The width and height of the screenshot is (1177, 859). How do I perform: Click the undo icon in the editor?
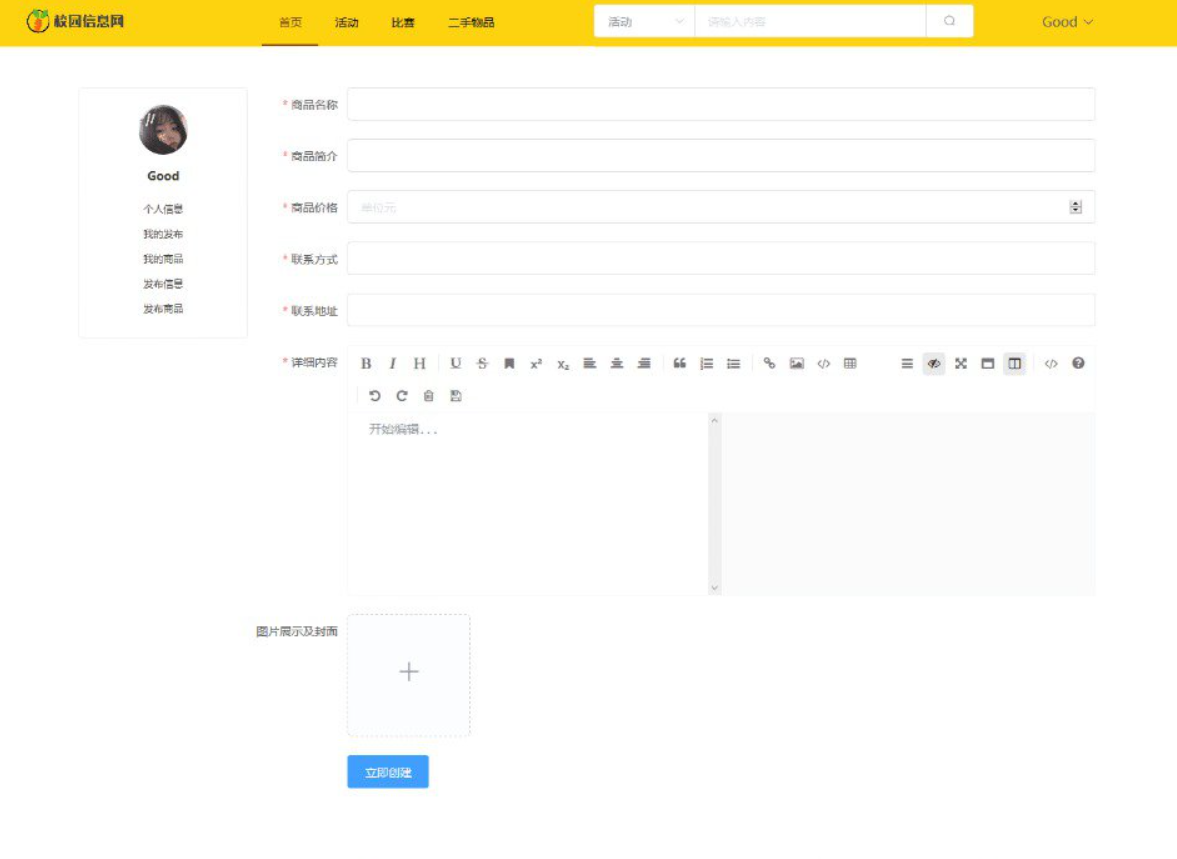pyautogui.click(x=375, y=396)
